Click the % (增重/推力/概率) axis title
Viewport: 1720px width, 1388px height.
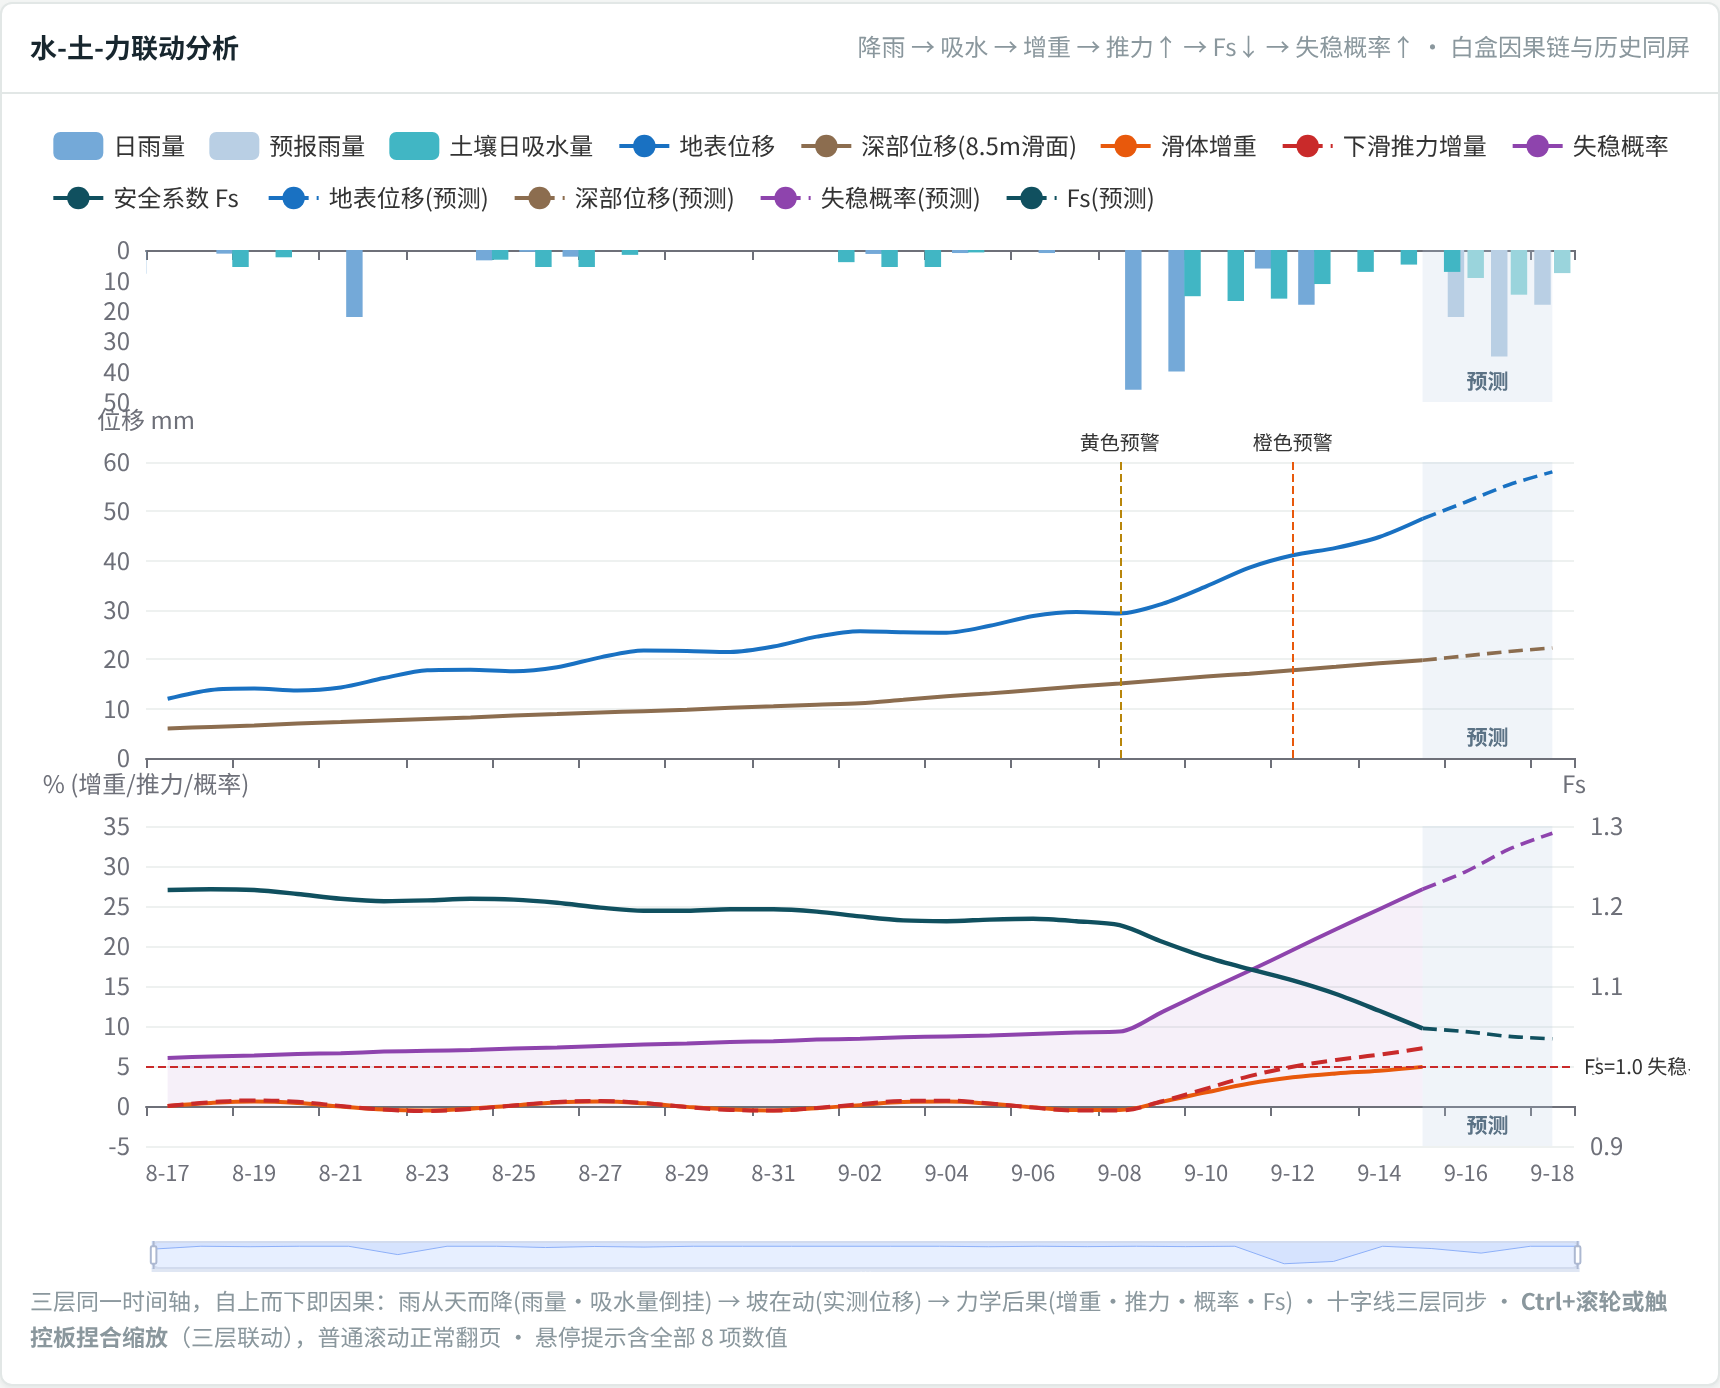[146, 784]
